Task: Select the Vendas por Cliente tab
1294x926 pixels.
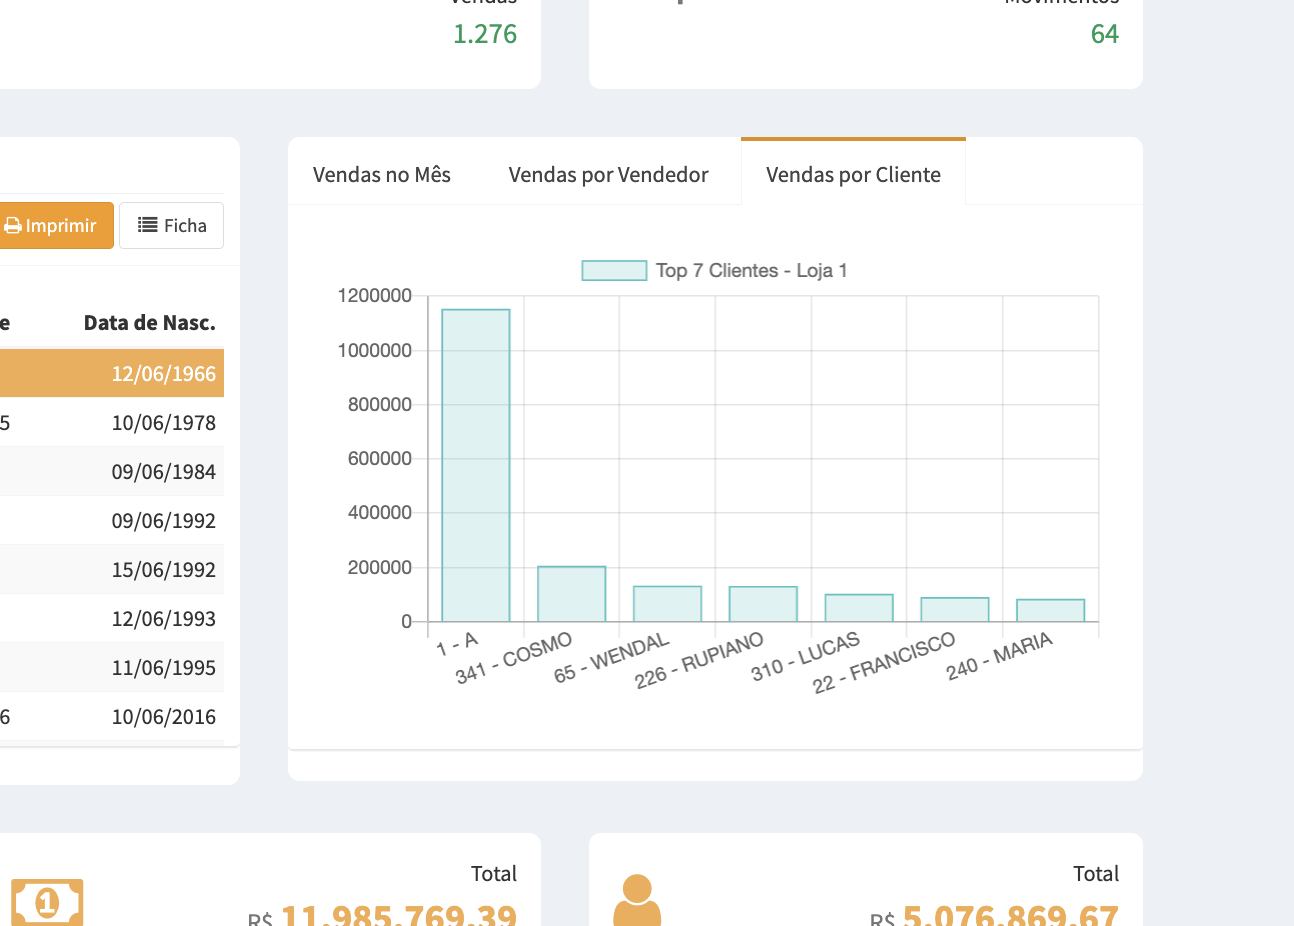Action: (853, 175)
